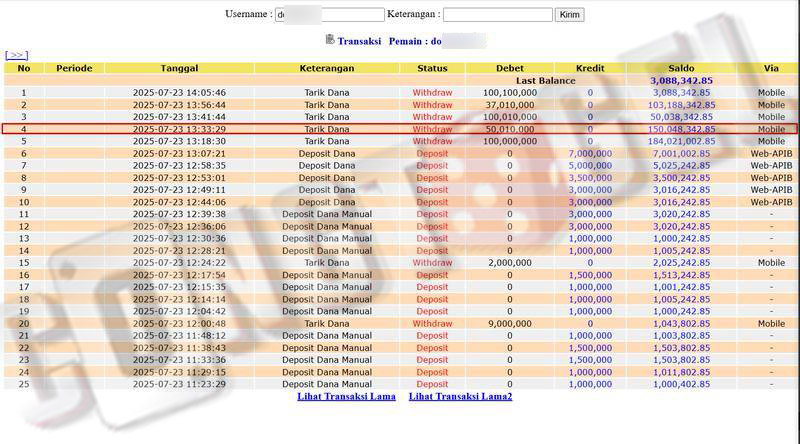
Task: Click the [>>] expand link
Action: pos(16,56)
